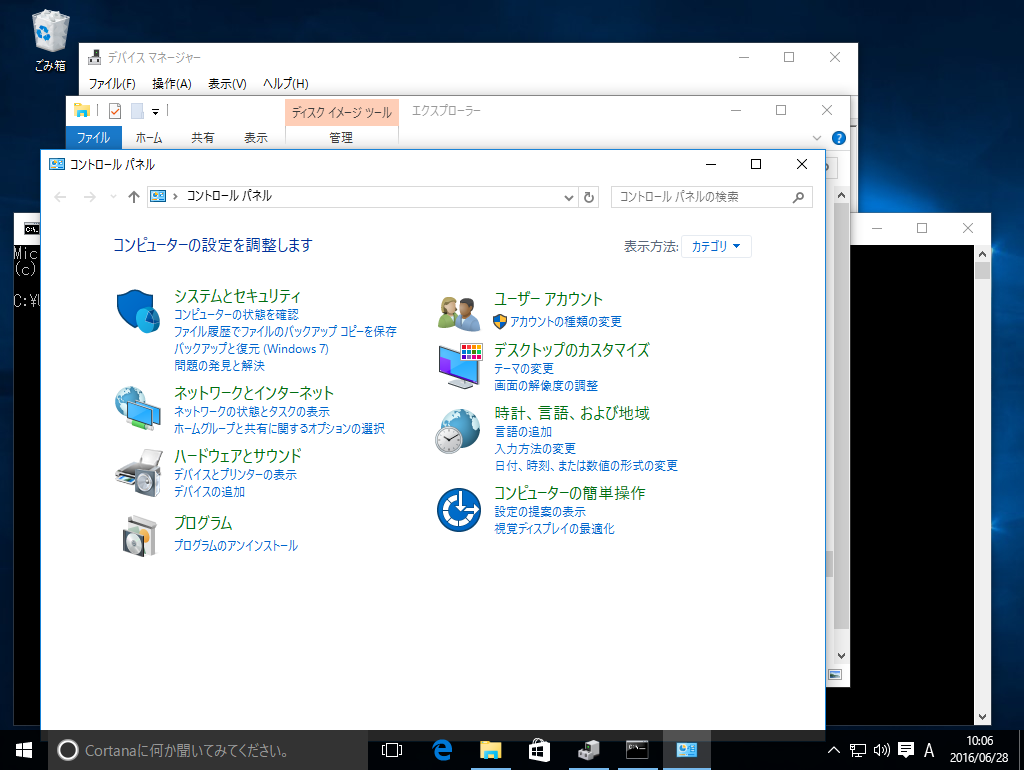Viewport: 1024px width, 770px height.
Task: Click the Control Panel taskbar button
Action: pyautogui.click(x=686, y=750)
